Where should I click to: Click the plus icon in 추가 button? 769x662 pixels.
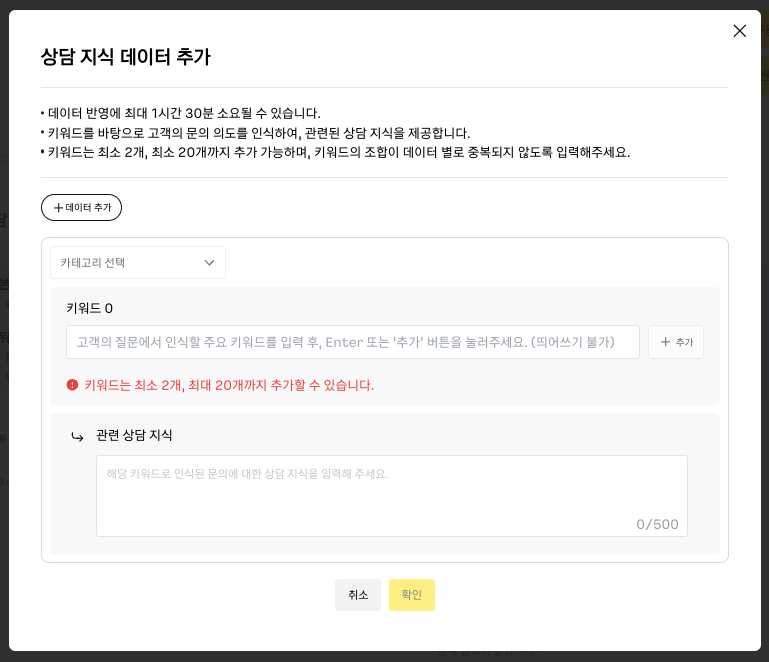pyautogui.click(x=665, y=342)
